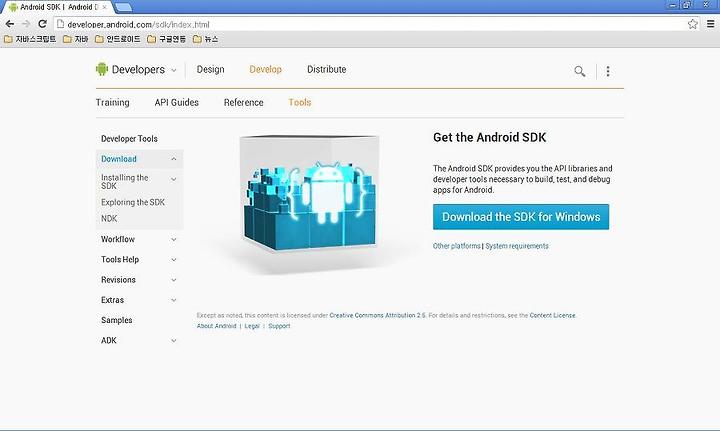The height and width of the screenshot is (431, 720).
Task: Open Samples sidebar item
Action: [x=117, y=320]
